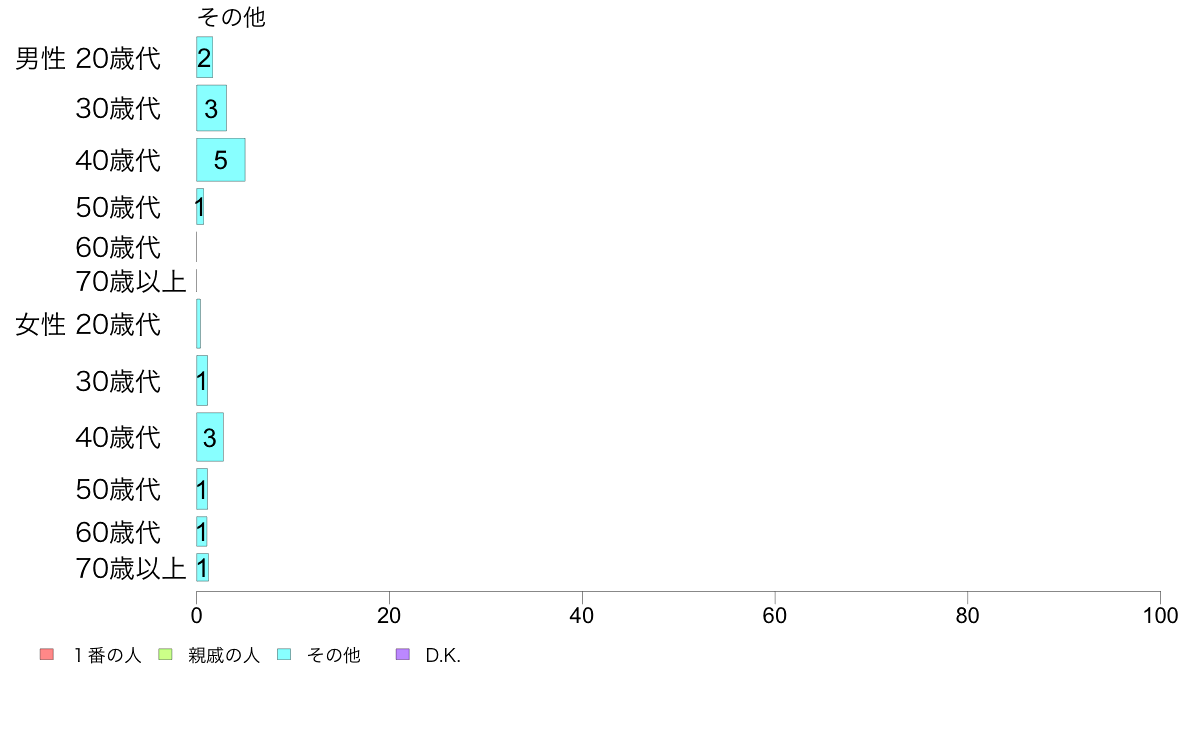Select the 女性 40歳代 bar showing 3
Viewport: 1188px width, 736px height.
pos(210,437)
